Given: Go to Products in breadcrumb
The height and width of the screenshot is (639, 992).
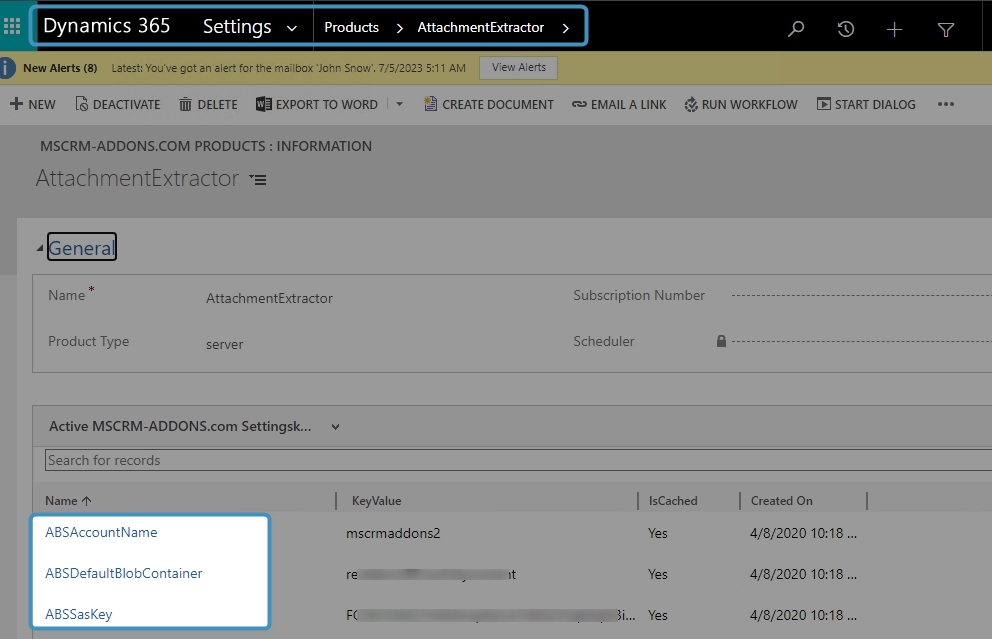Looking at the screenshot, I should [351, 28].
